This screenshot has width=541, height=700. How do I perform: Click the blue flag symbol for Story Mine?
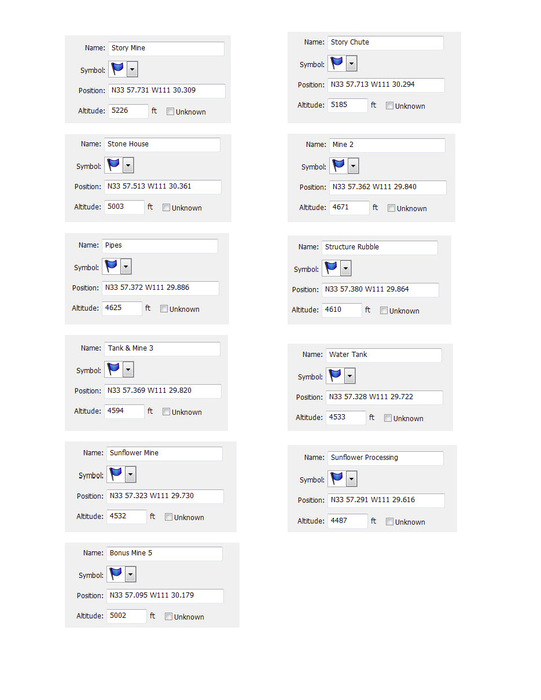coord(117,69)
